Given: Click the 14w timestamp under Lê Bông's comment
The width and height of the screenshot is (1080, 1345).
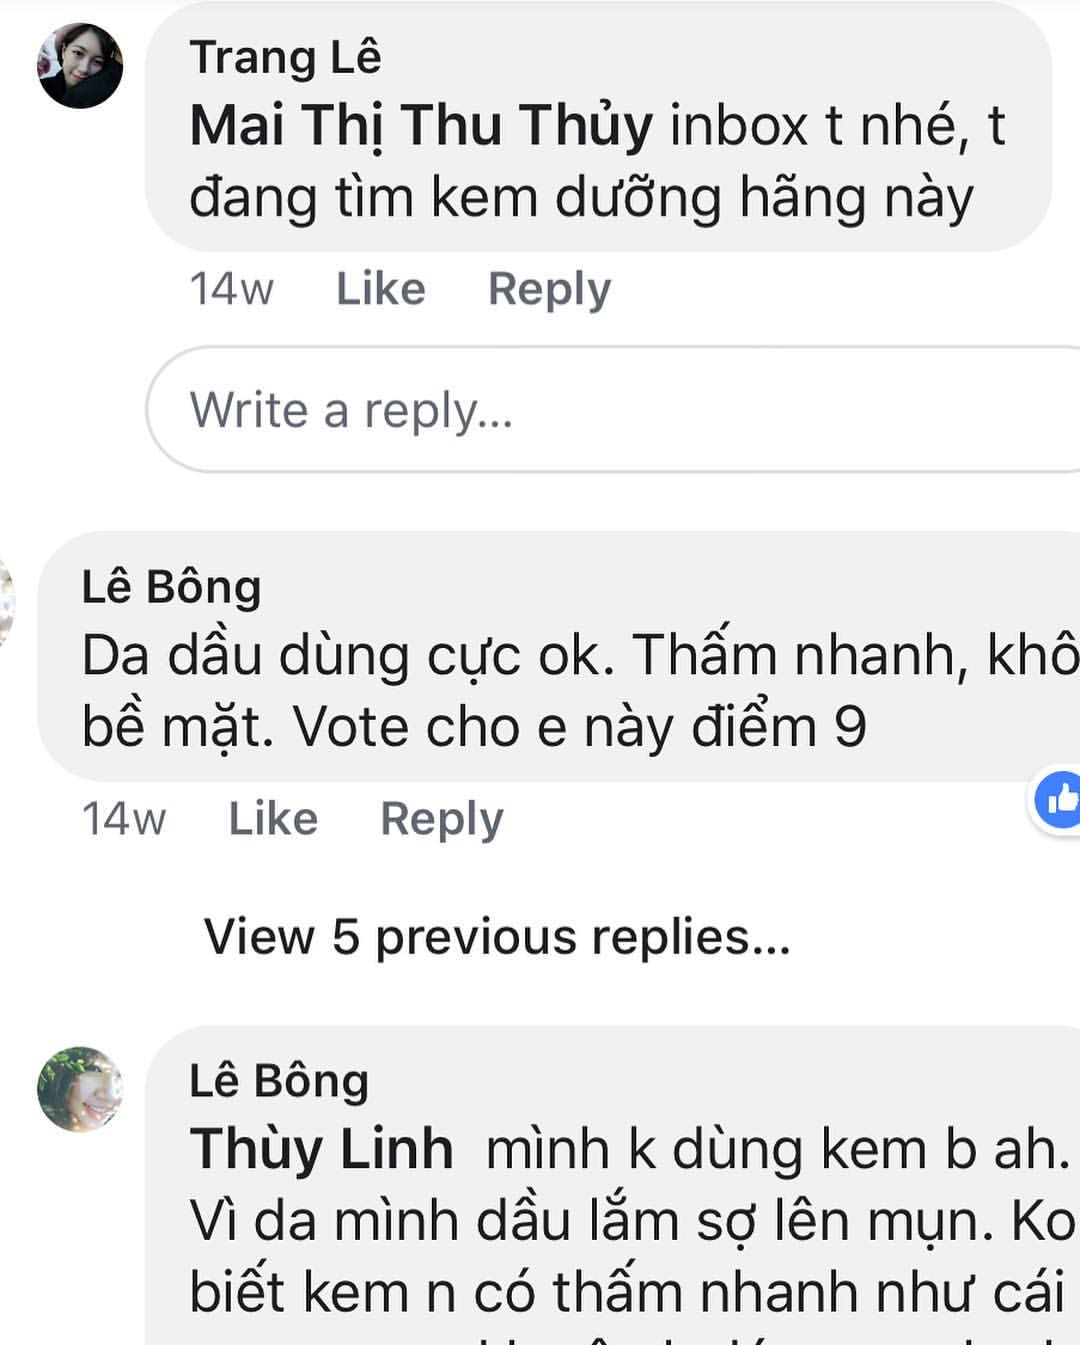Looking at the screenshot, I should tap(124, 819).
